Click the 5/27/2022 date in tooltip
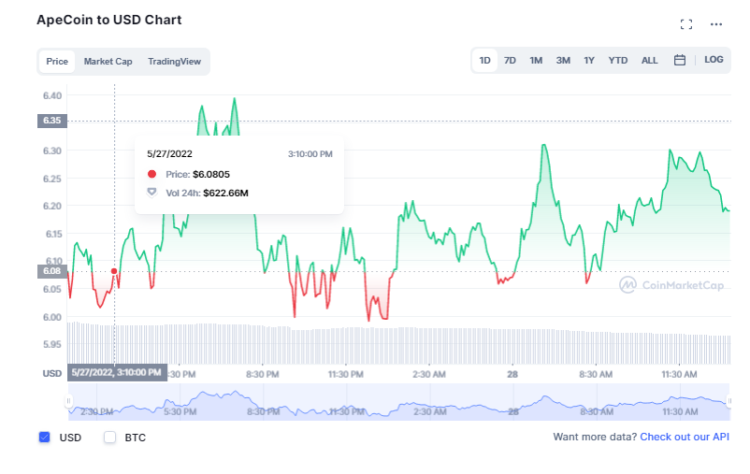This screenshot has height=474, width=750. [169, 154]
